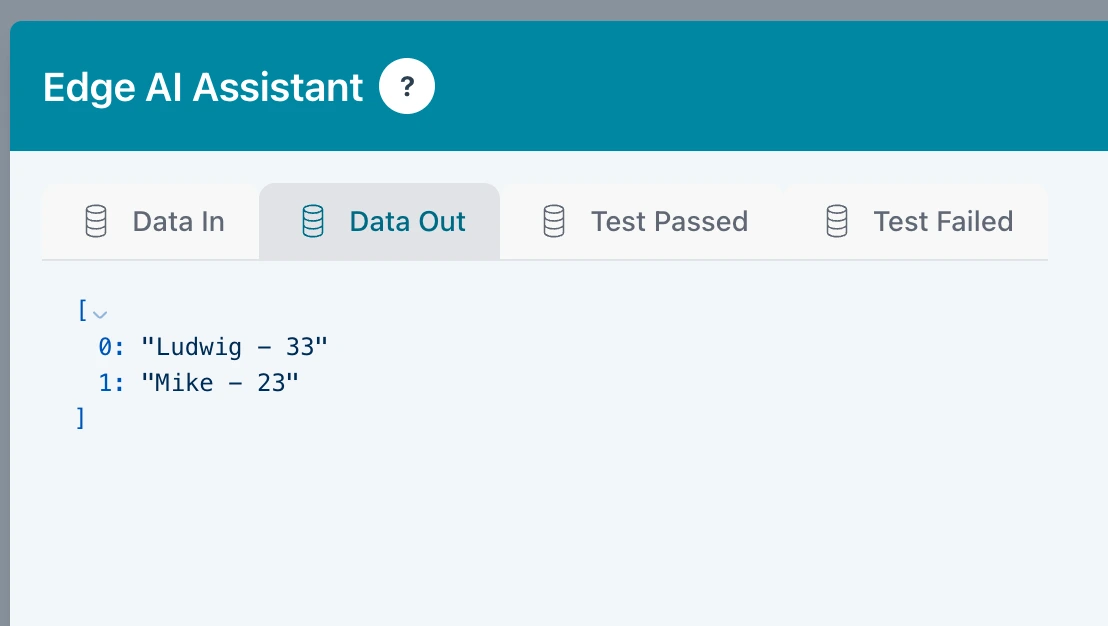The height and width of the screenshot is (626, 1108).
Task: Click the Data In database icon
Action: (x=96, y=221)
